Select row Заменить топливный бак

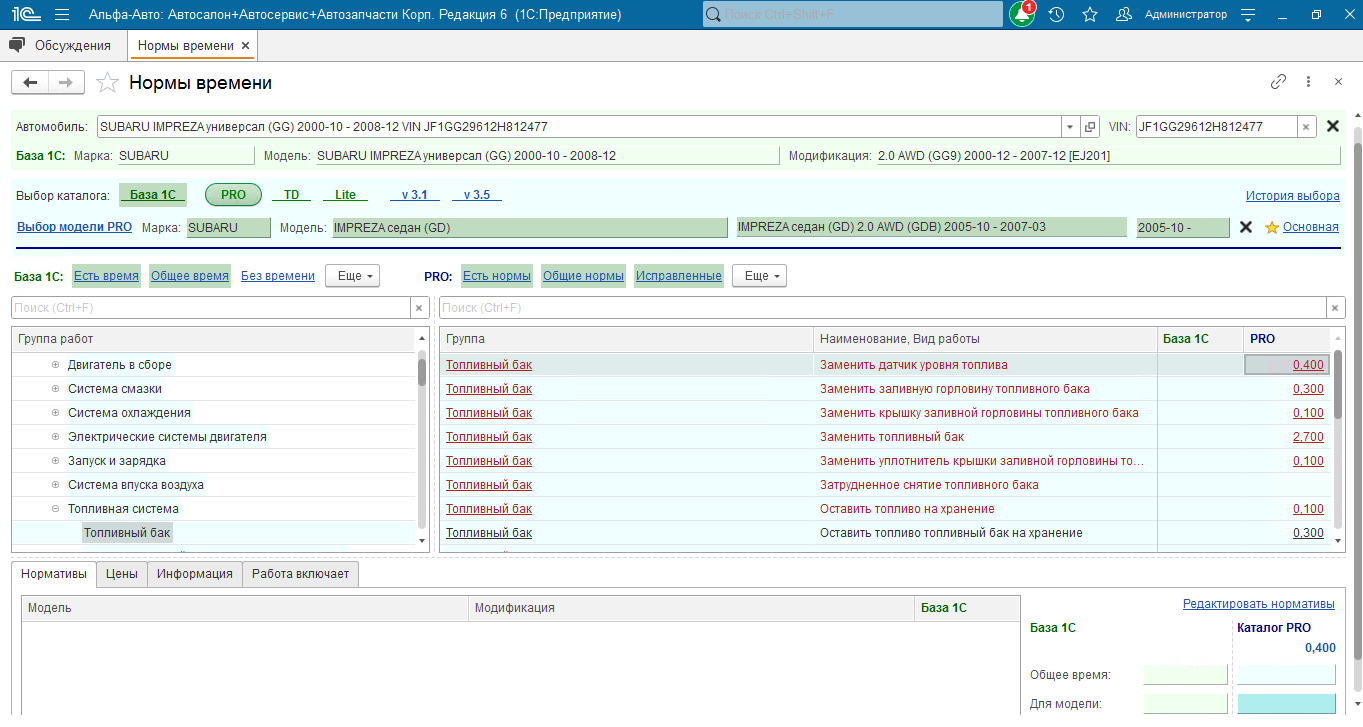click(x=887, y=437)
